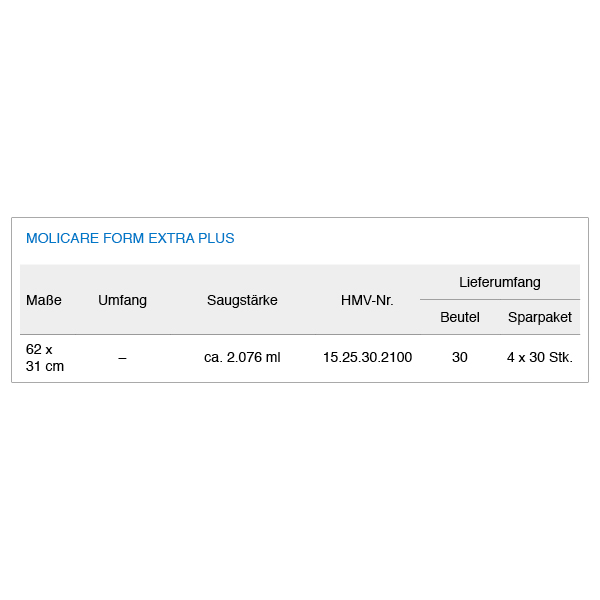
Task: Click the dash in the Umfang cell
Action: pyautogui.click(x=122, y=358)
